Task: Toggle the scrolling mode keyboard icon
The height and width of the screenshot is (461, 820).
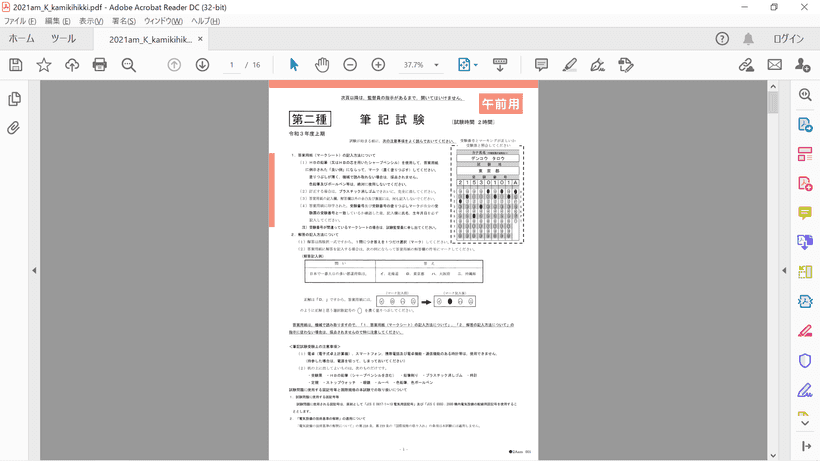Action: tap(500, 65)
